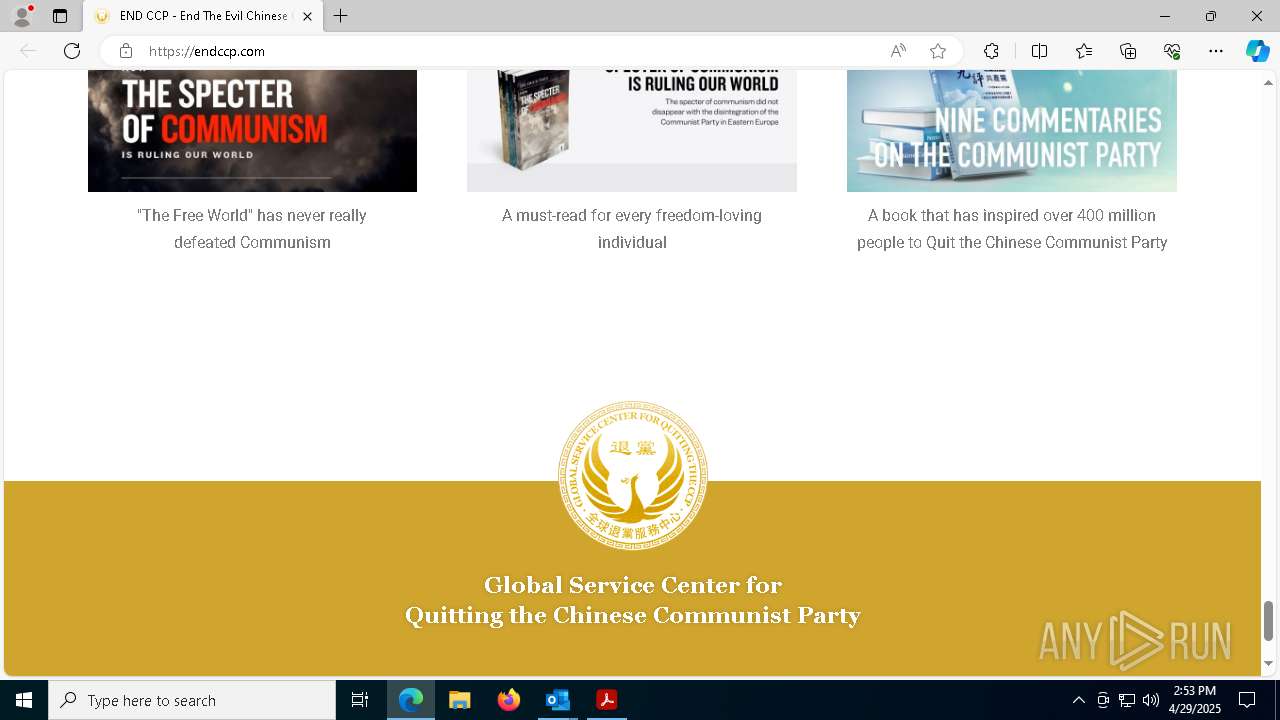
Task: Open Settings and more ellipsis menu
Action: (1216, 51)
